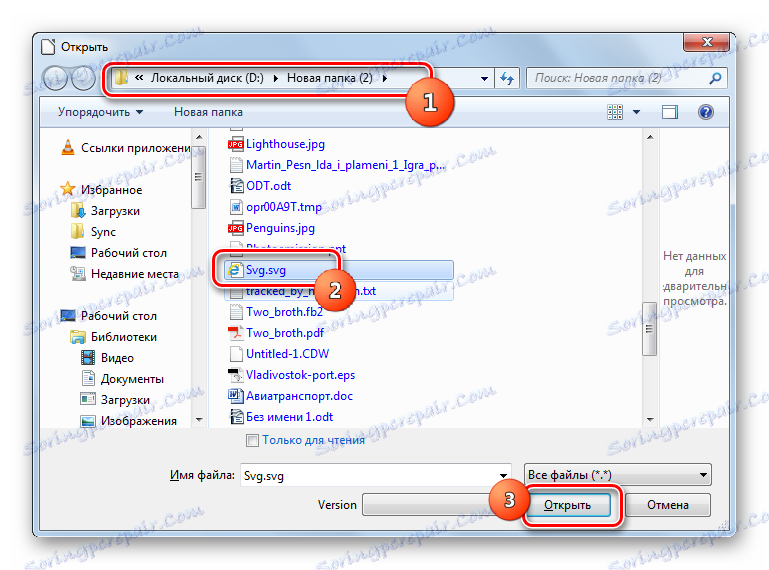The width and height of the screenshot is (769, 570).
Task: Click the search magnifier icon
Action: tap(716, 78)
